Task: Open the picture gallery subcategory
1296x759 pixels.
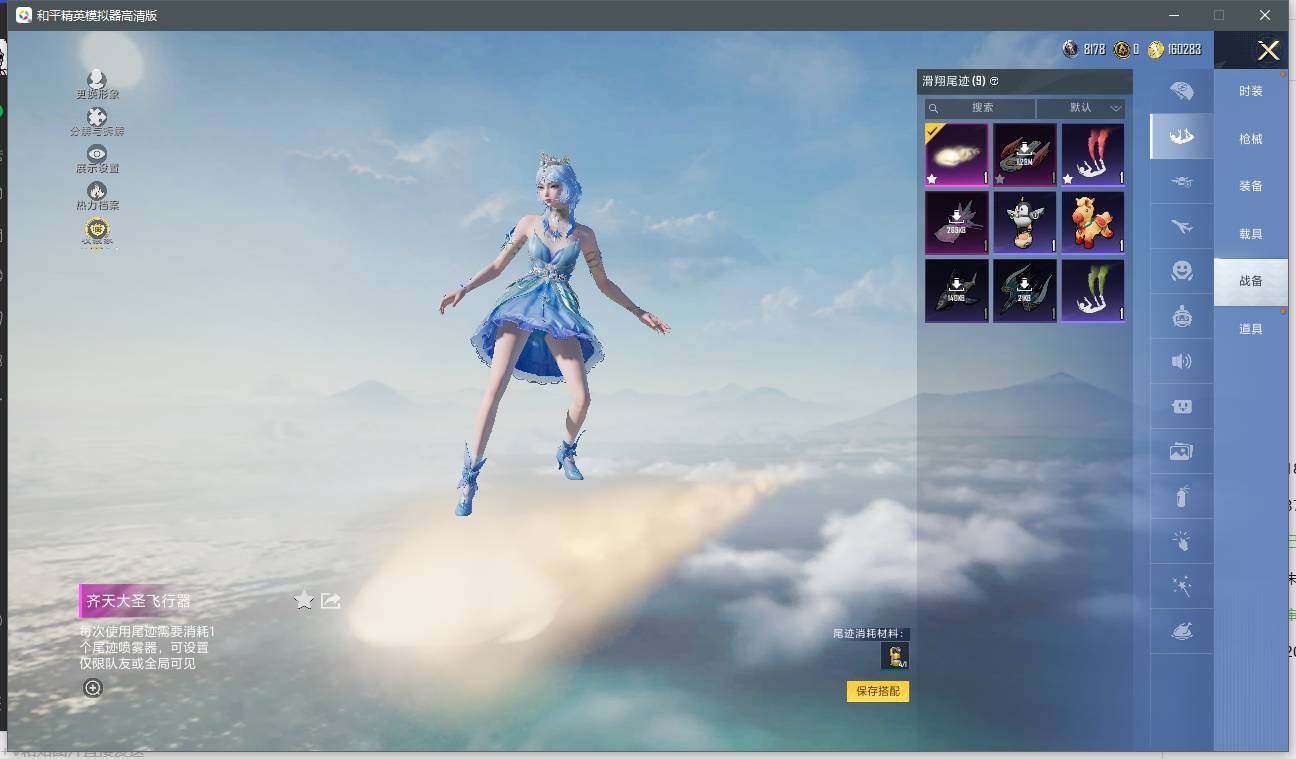Action: 1181,451
